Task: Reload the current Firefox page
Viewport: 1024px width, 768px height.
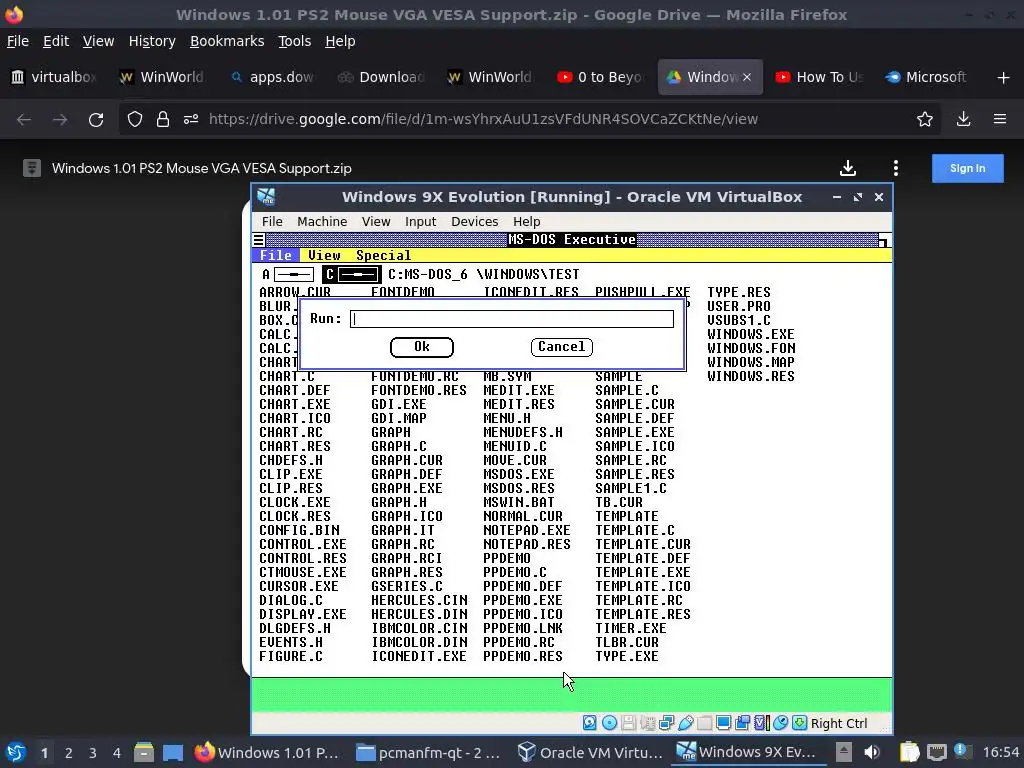Action: (96, 120)
